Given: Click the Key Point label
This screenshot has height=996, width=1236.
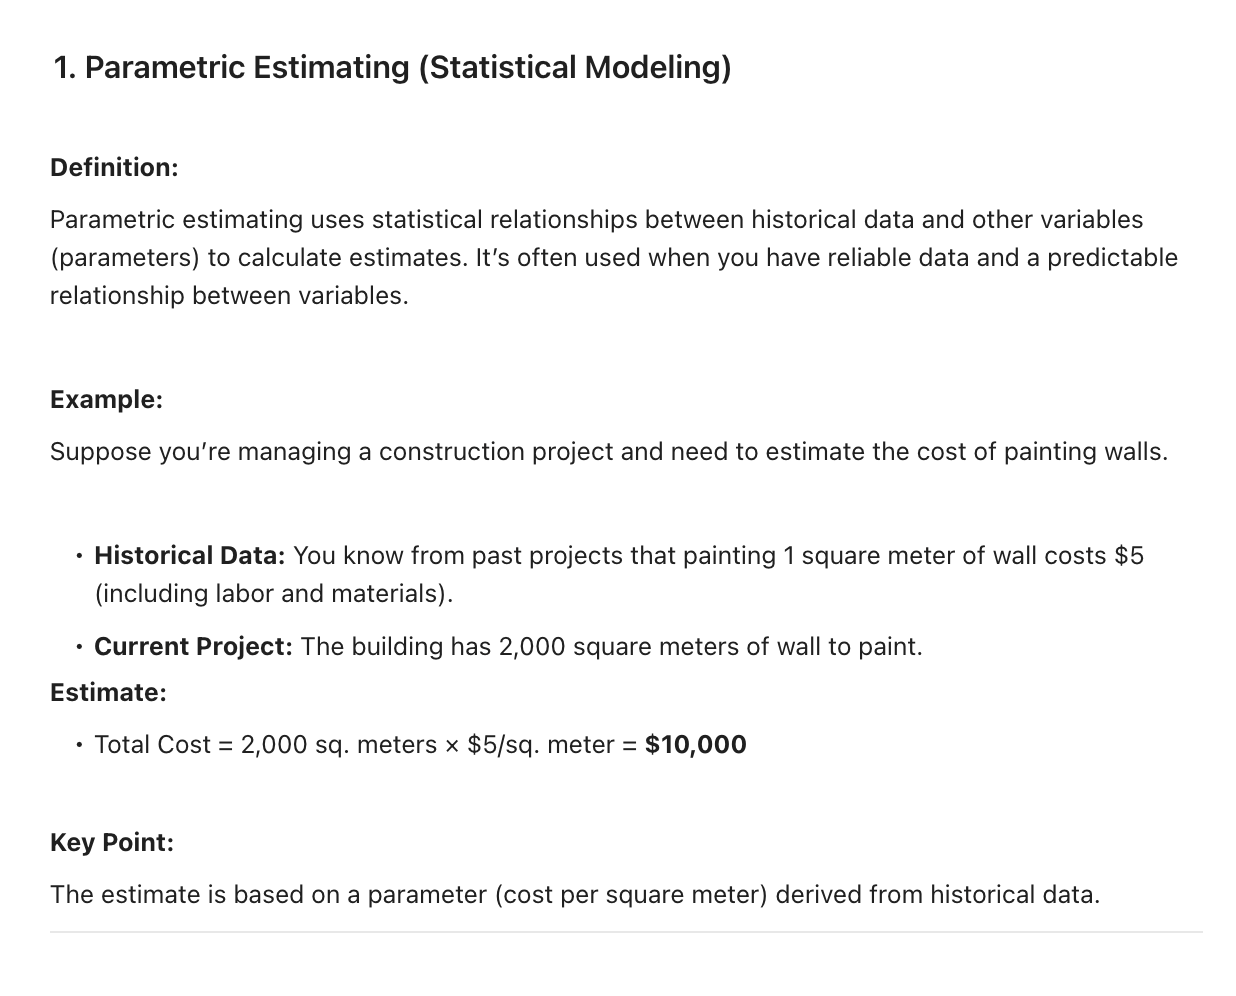Looking at the screenshot, I should tap(112, 842).
